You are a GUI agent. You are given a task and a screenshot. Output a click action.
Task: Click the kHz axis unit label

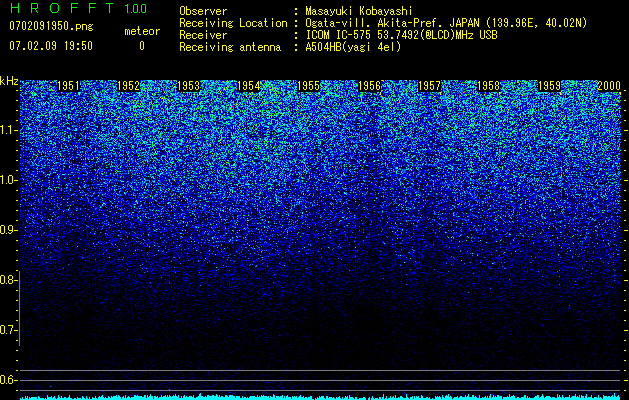coord(9,81)
